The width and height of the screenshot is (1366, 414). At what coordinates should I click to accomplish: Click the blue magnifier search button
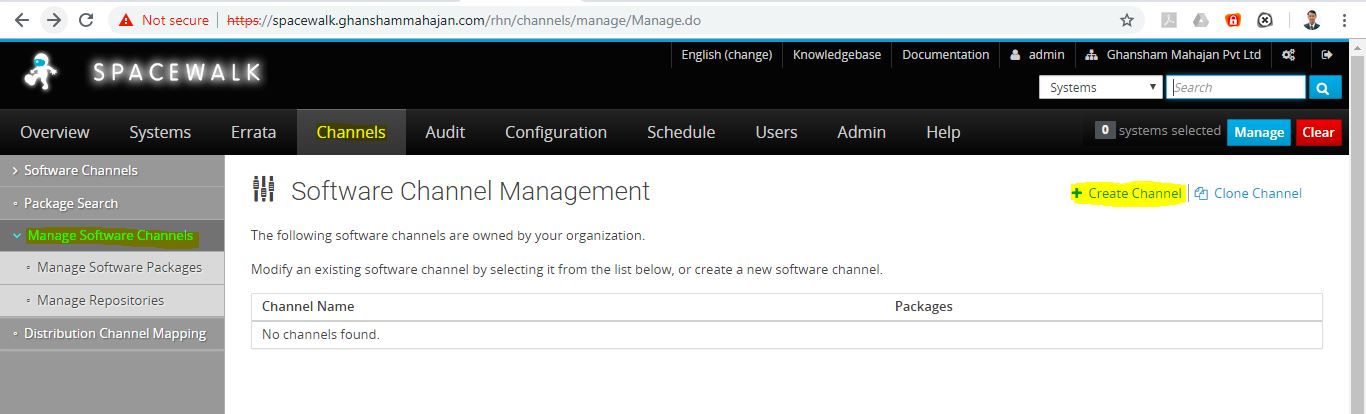tap(1323, 88)
